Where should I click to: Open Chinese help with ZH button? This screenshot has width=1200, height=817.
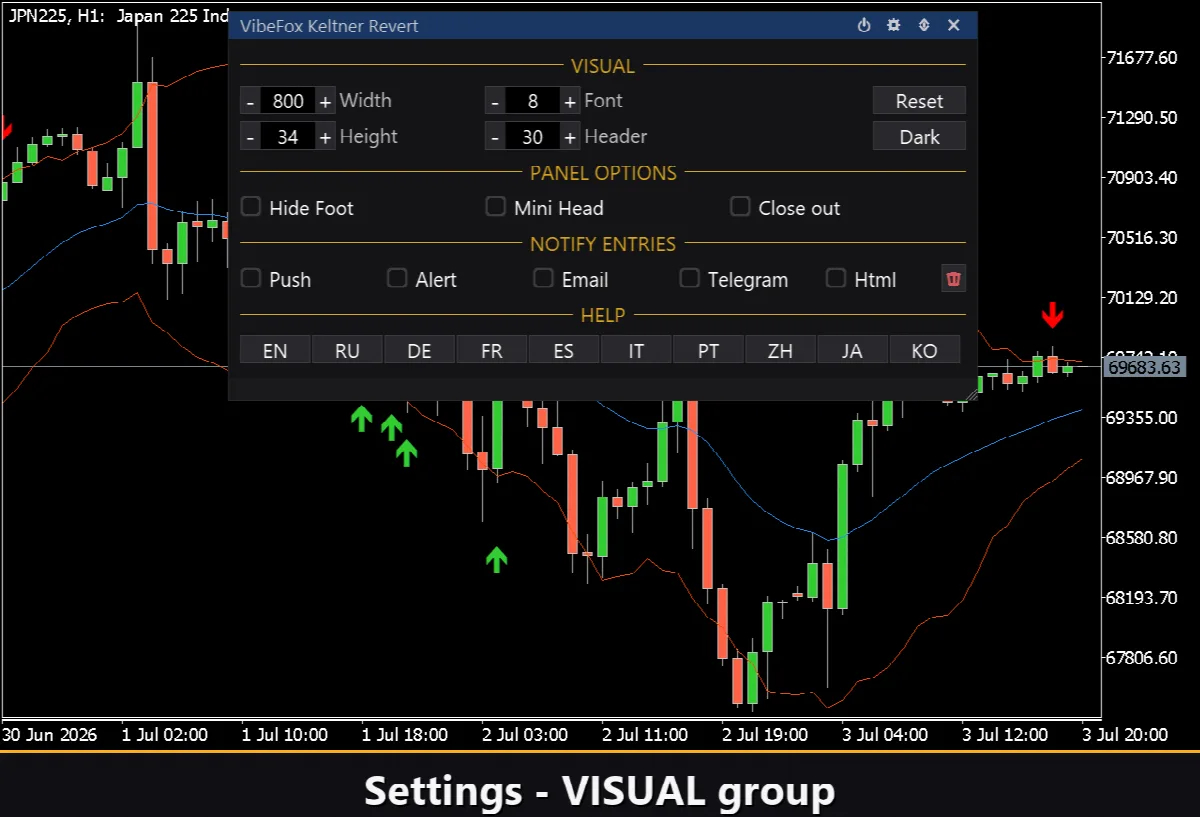[x=780, y=350]
